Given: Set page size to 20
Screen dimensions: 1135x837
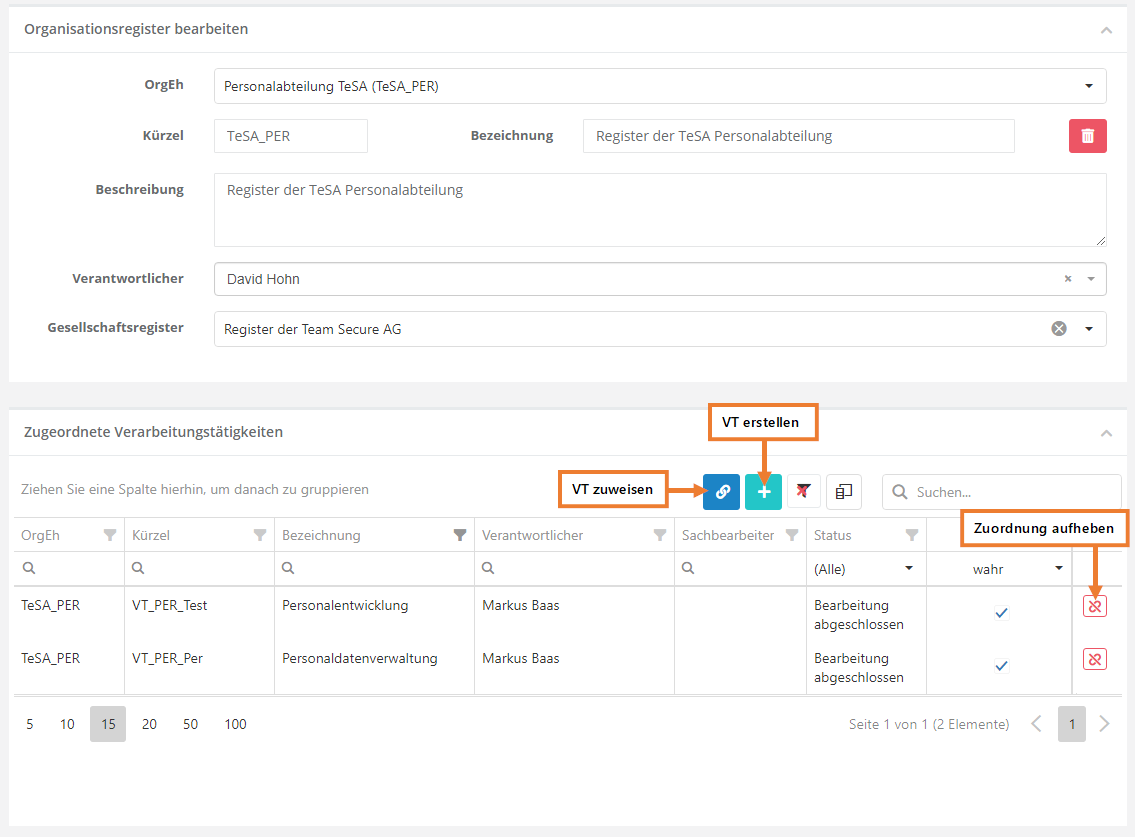Looking at the screenshot, I should click(149, 724).
